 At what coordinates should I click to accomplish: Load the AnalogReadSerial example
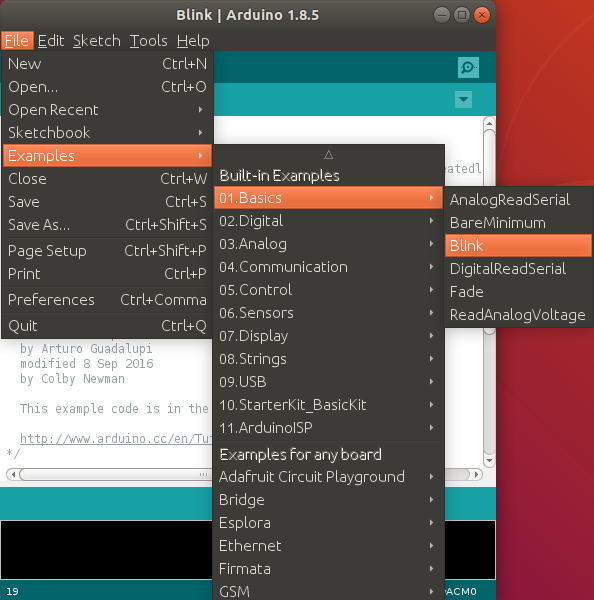(519, 200)
